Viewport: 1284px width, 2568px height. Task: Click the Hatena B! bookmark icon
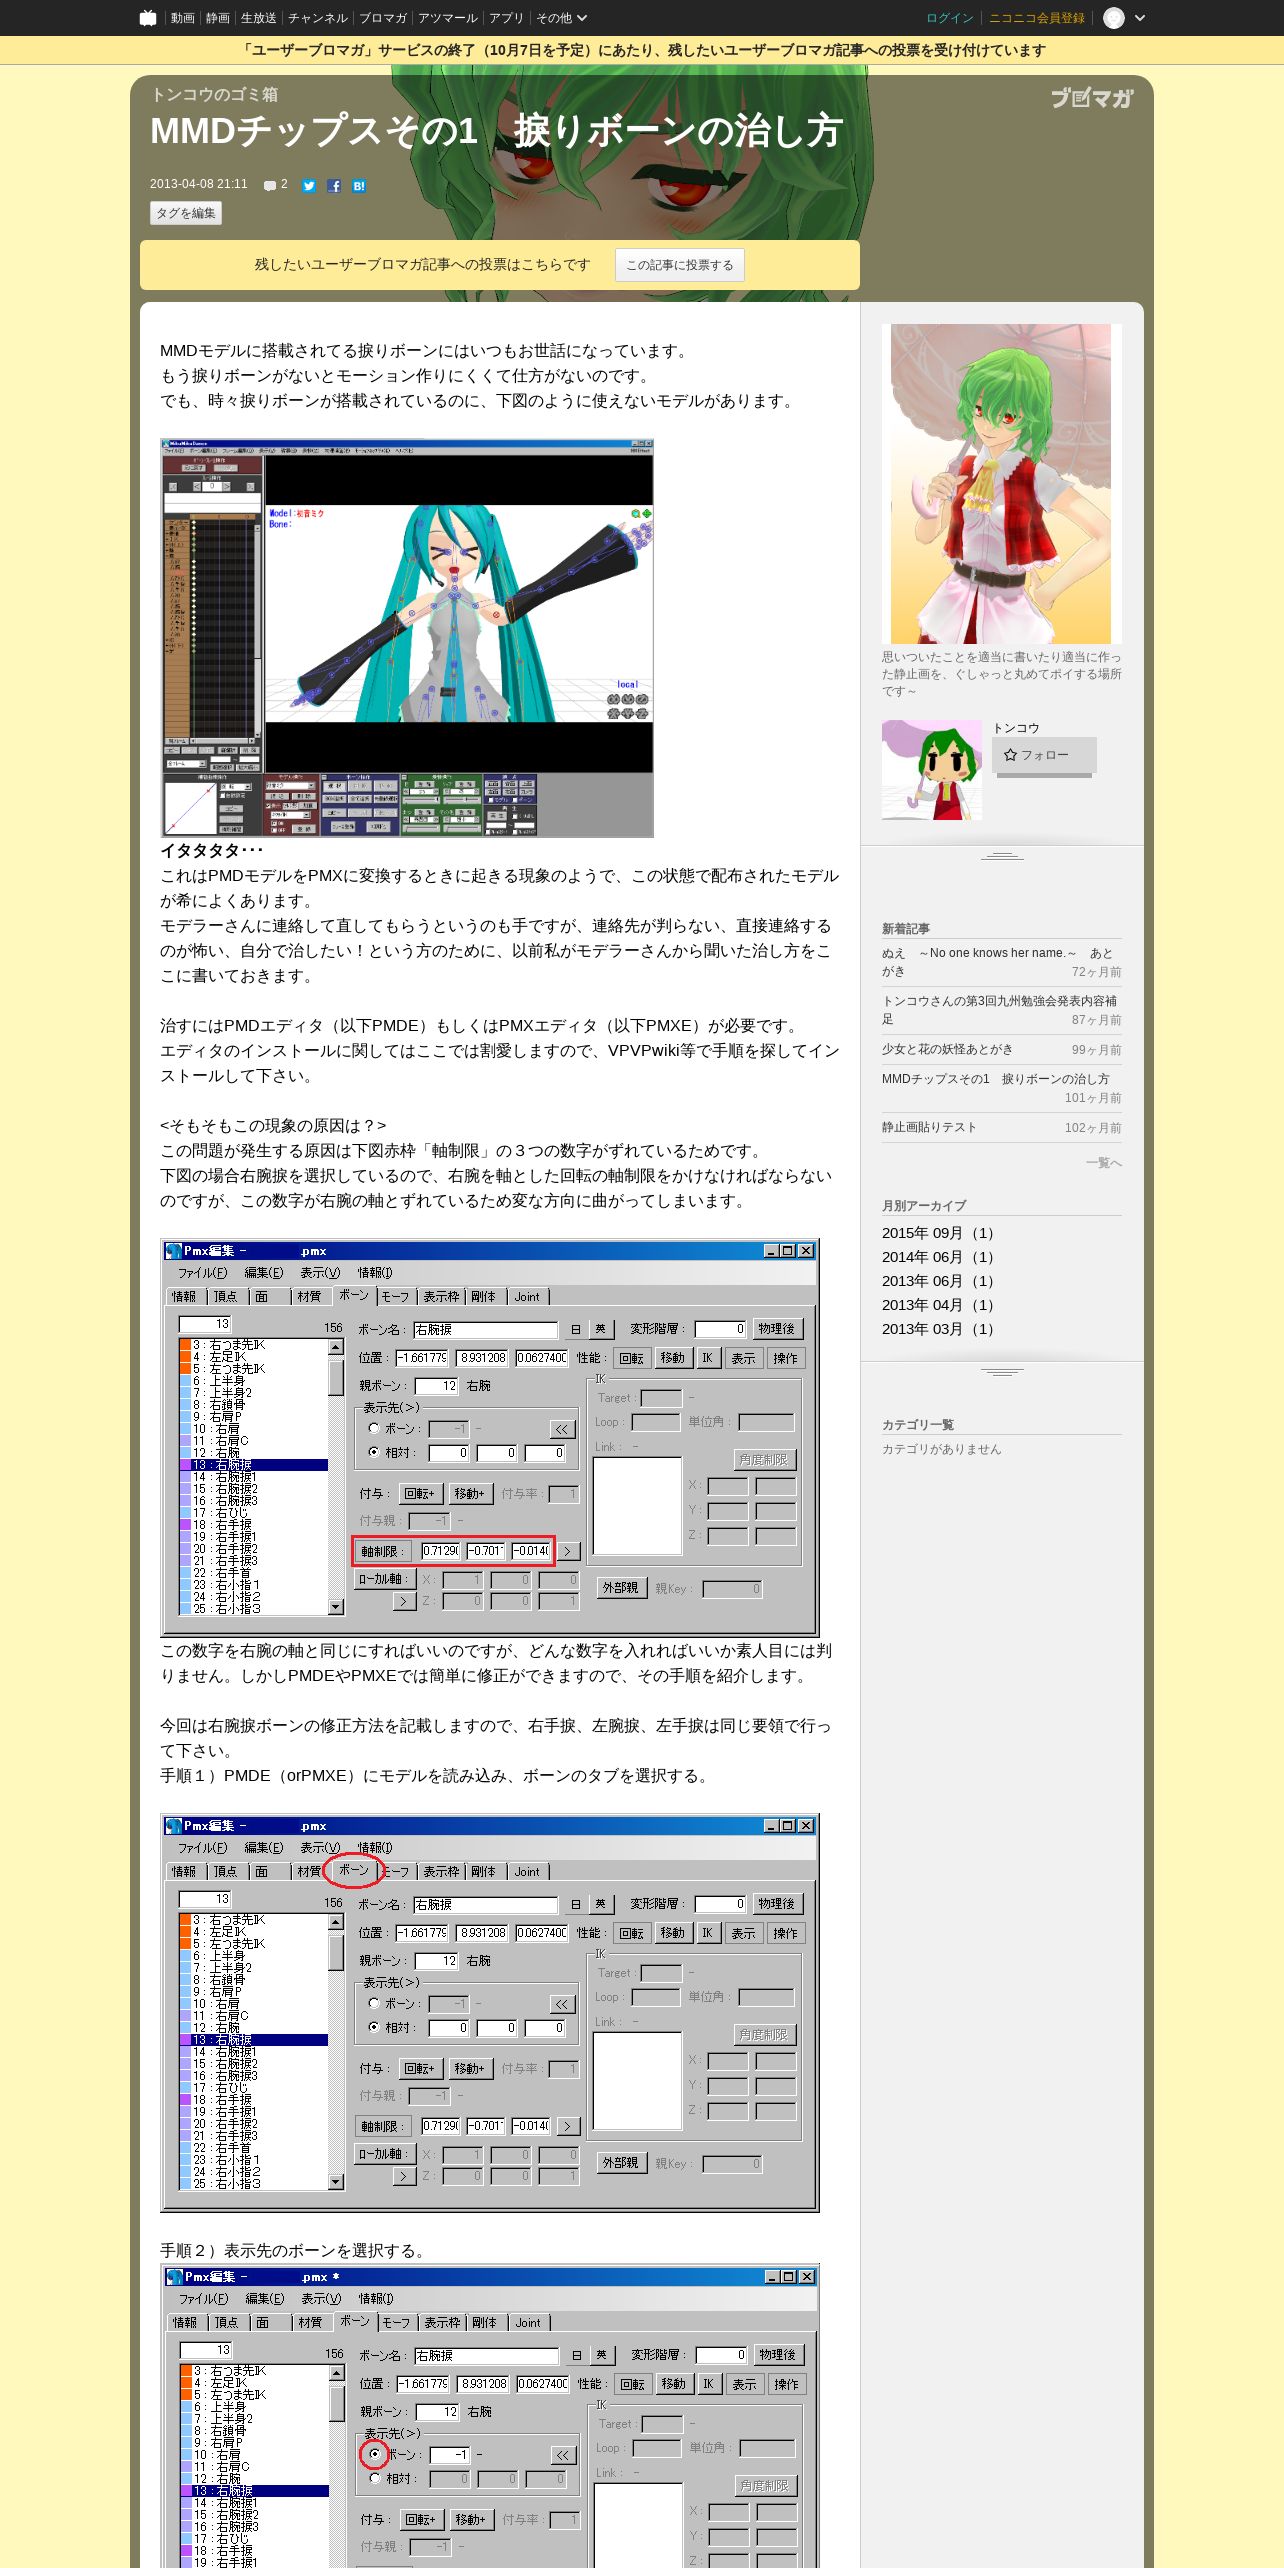(x=359, y=186)
